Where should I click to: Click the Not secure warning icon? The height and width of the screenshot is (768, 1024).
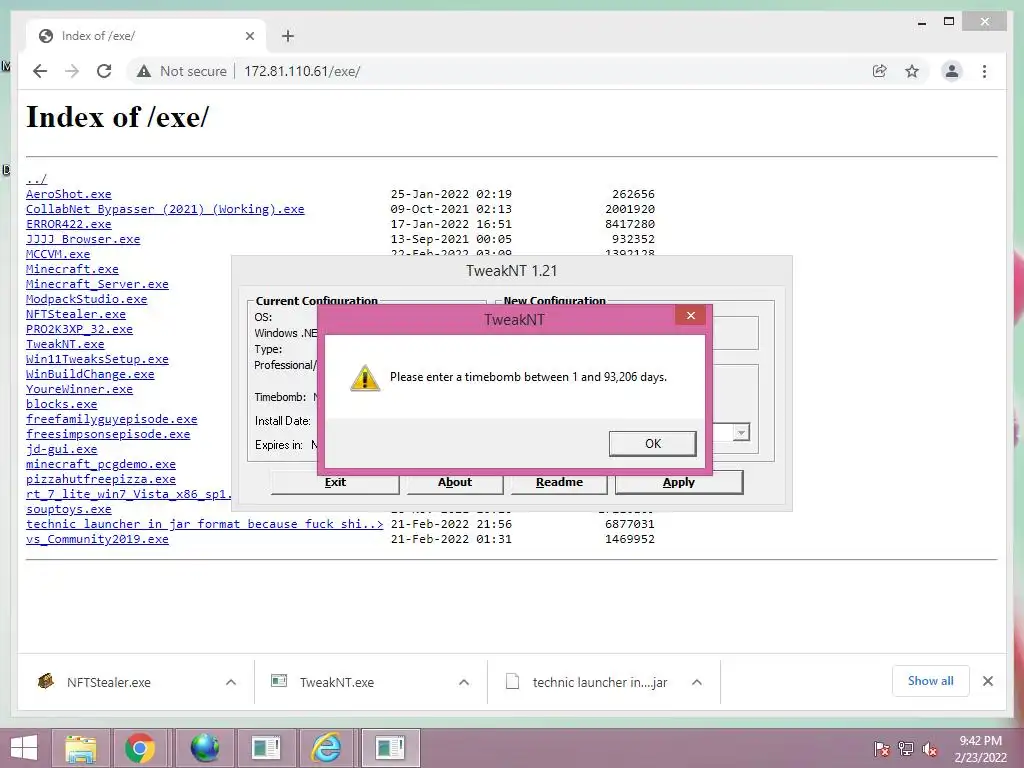(144, 71)
